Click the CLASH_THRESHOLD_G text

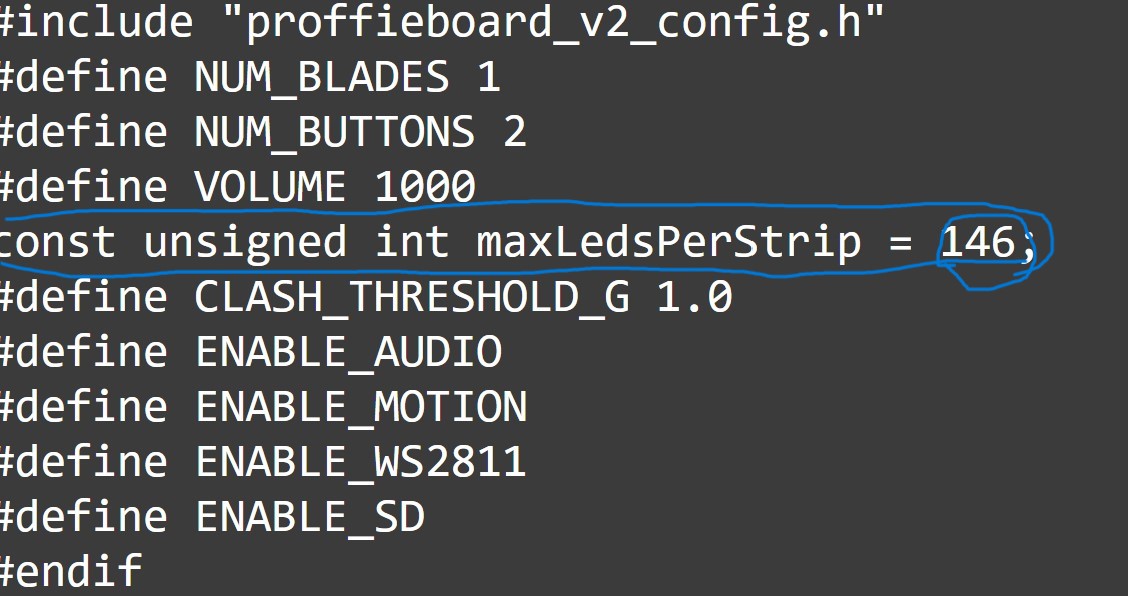tap(412, 297)
